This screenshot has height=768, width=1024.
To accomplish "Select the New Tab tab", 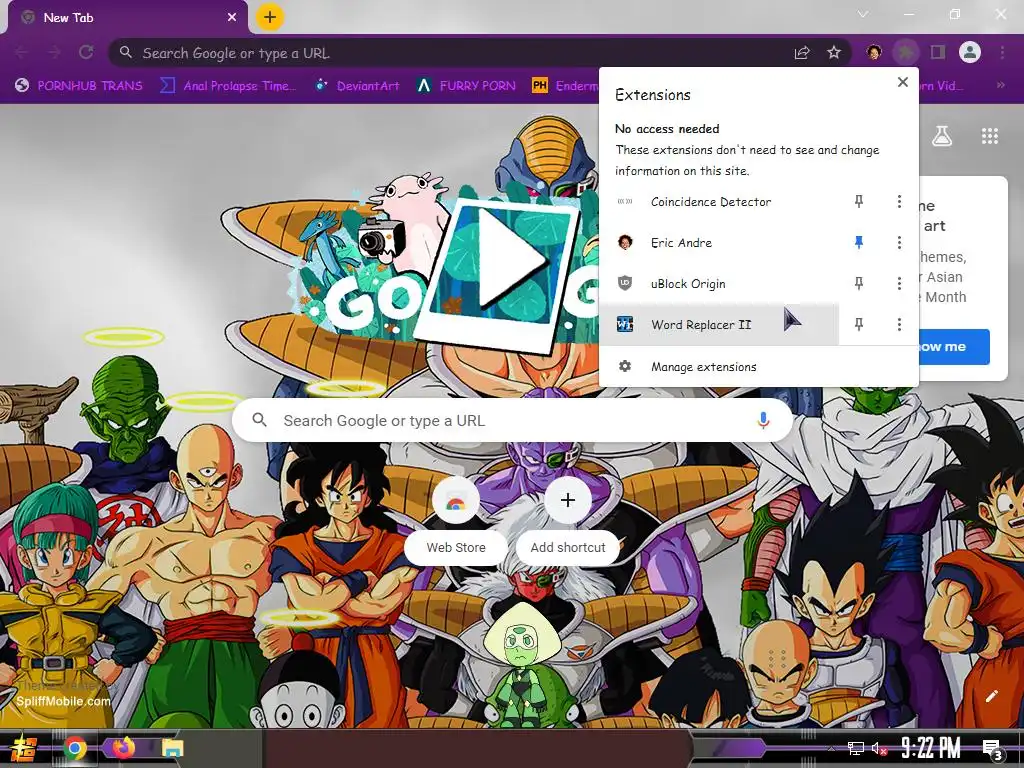I will (x=127, y=18).
